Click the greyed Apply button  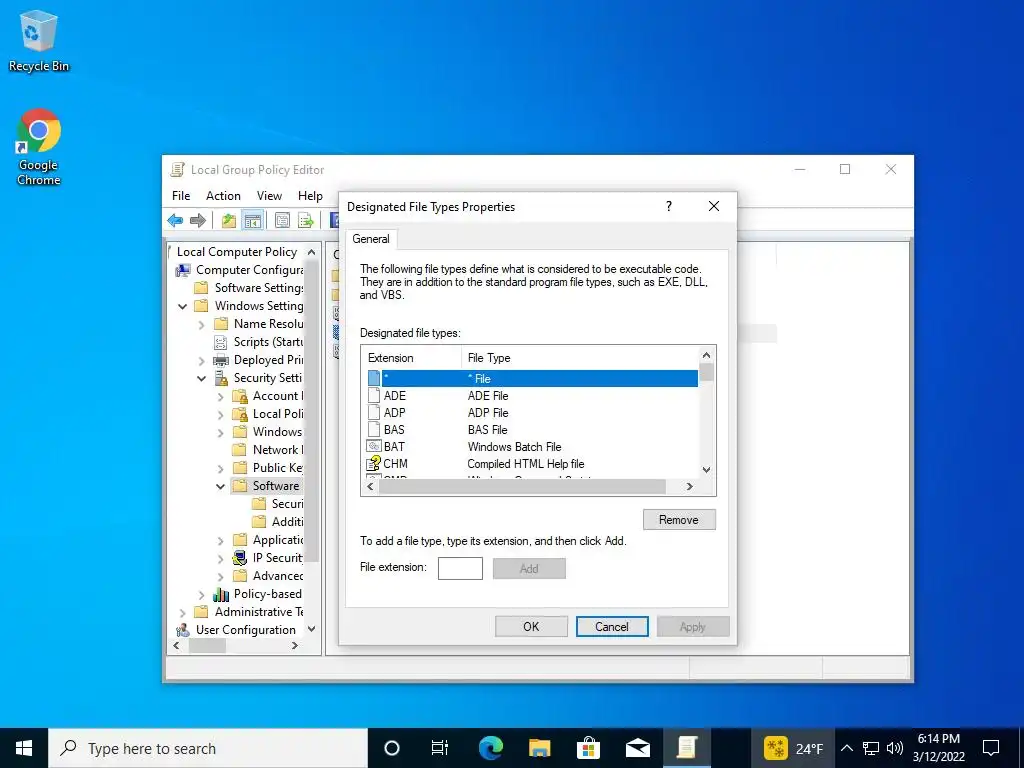click(x=693, y=626)
